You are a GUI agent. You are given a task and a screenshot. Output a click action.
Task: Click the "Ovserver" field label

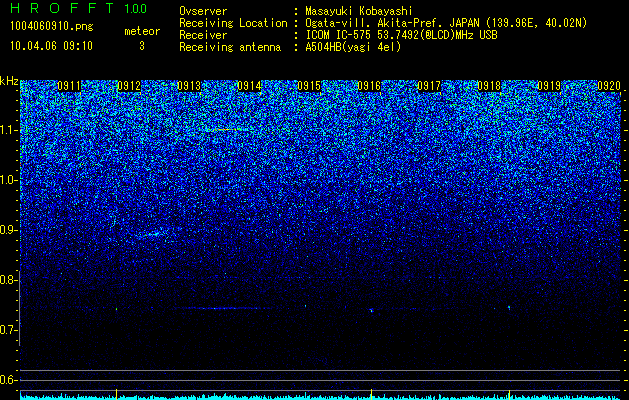pos(203,11)
